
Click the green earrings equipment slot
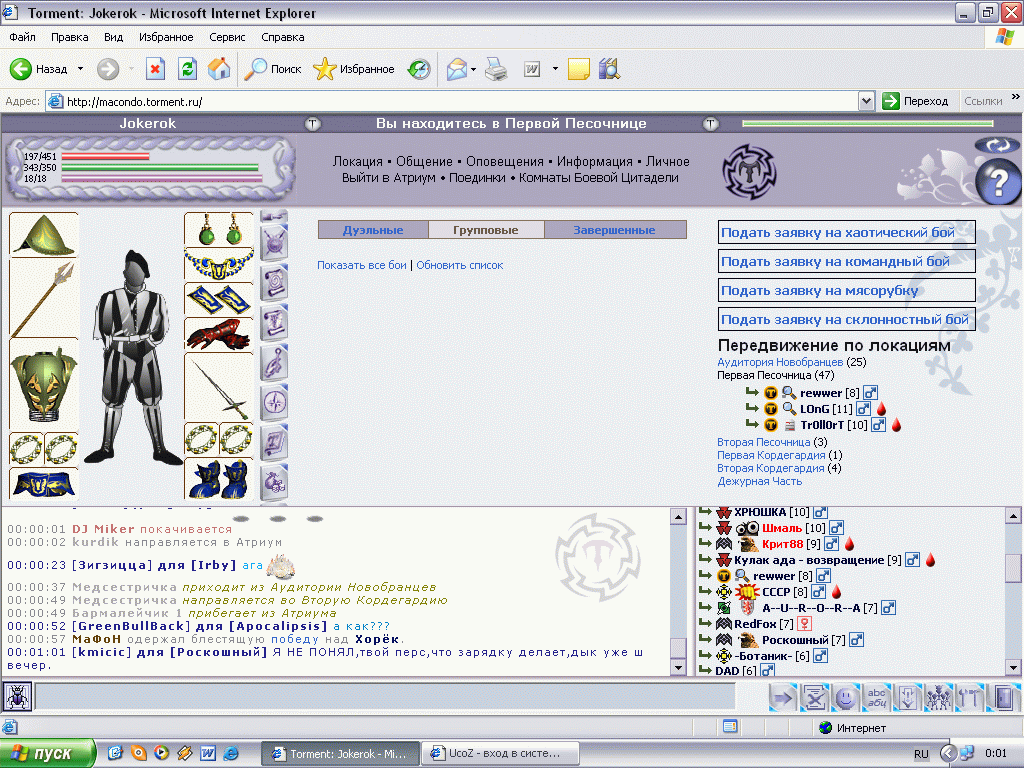click(x=219, y=229)
